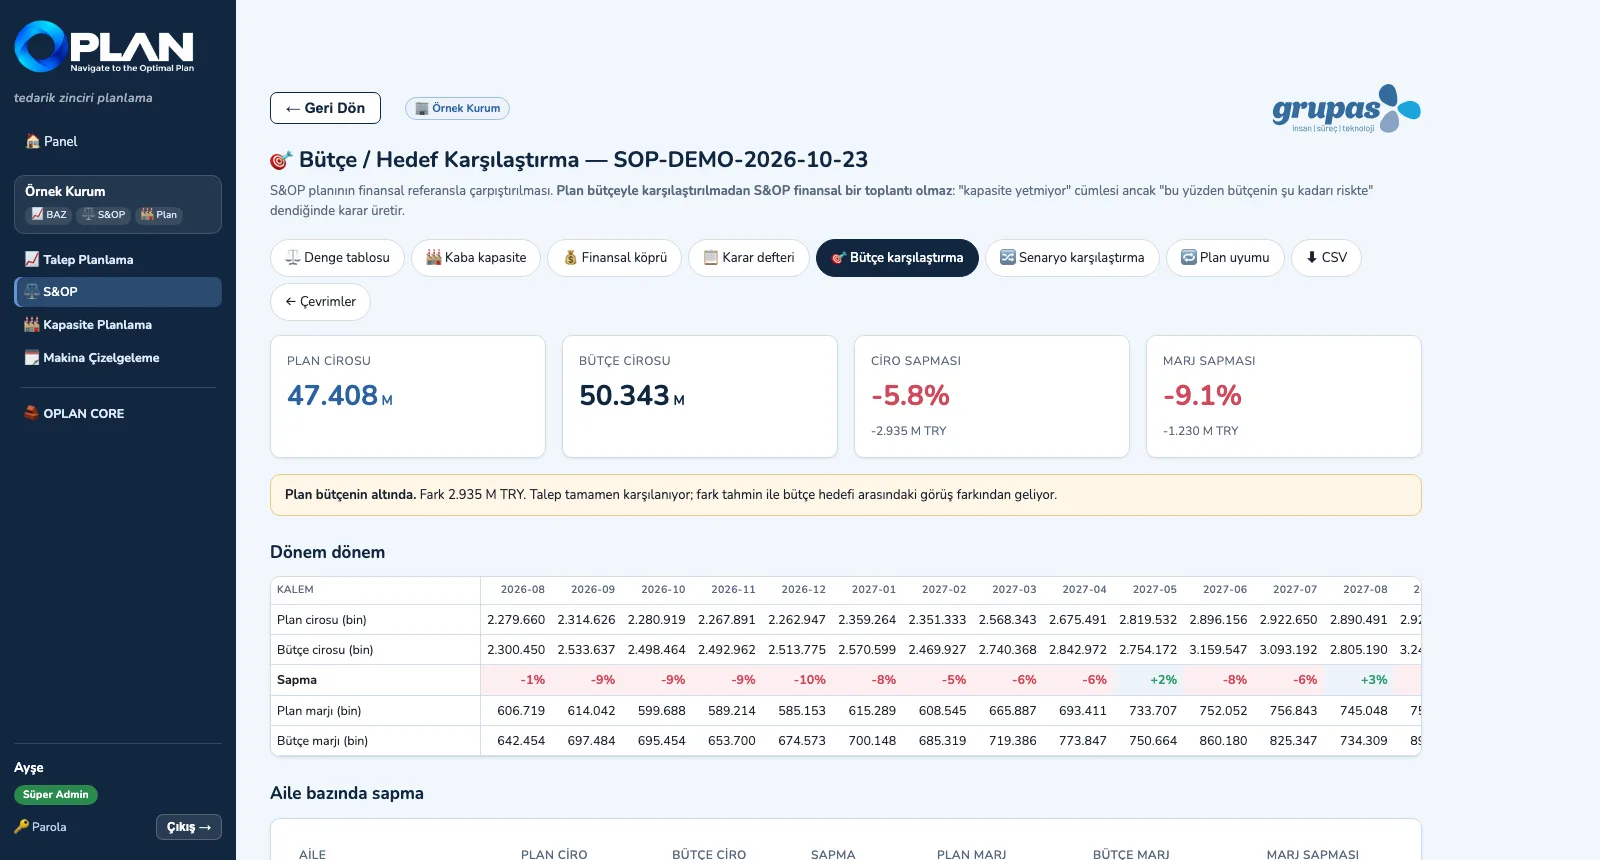Click the Süper Admin badge

(56, 795)
